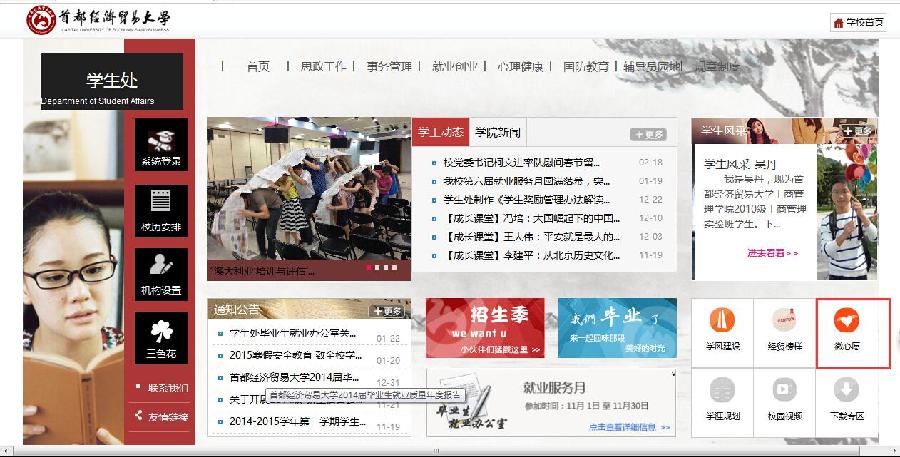The image size is (900, 457).
Task: Select the last carousel dot
Action: pyautogui.click(x=394, y=268)
